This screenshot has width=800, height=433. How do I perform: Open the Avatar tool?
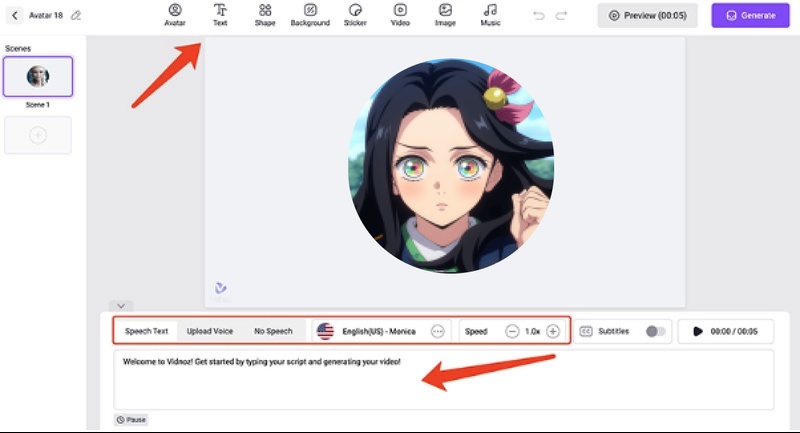point(175,15)
